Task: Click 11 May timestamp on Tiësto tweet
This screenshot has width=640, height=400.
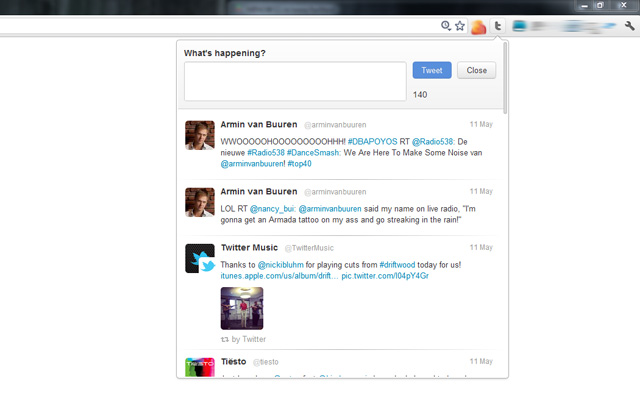Action: pos(481,361)
